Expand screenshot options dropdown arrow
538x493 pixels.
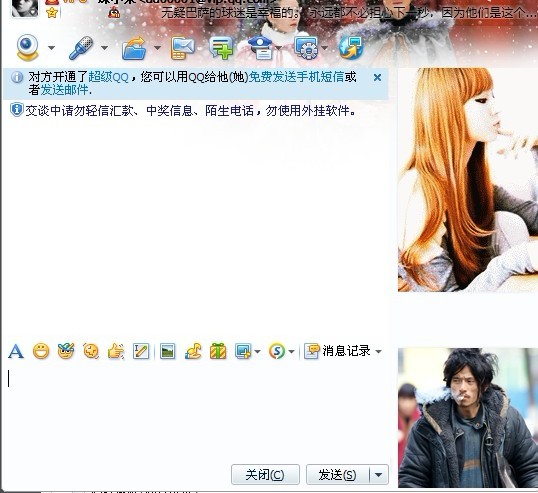coord(258,352)
